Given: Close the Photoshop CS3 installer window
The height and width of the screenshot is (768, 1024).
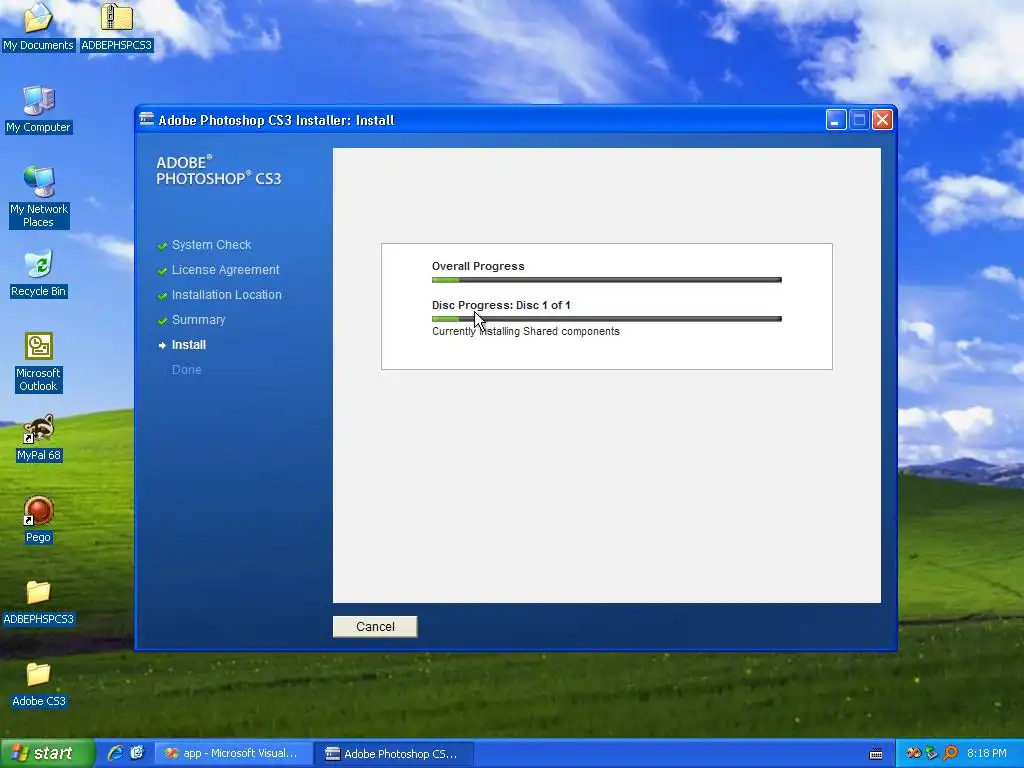Looking at the screenshot, I should click(882, 120).
